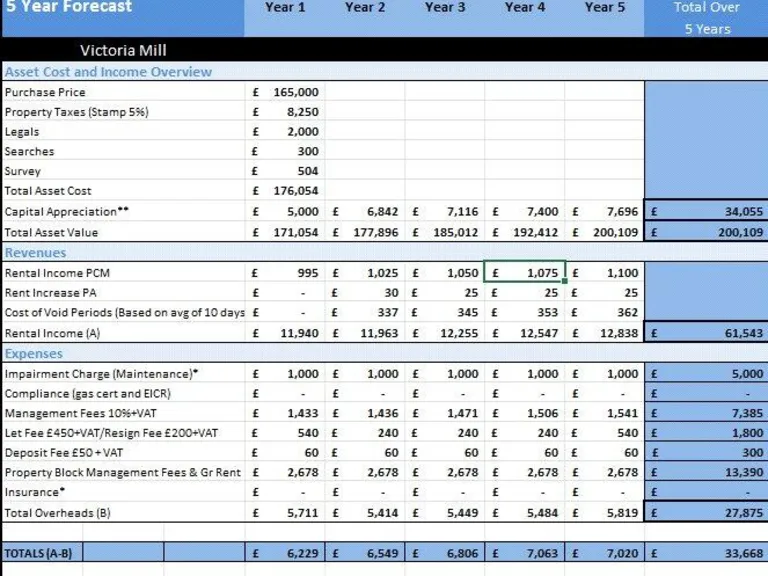This screenshot has height=576, width=768.
Task: Click the Total Asset Cost value 176,054
Action: tap(285, 191)
